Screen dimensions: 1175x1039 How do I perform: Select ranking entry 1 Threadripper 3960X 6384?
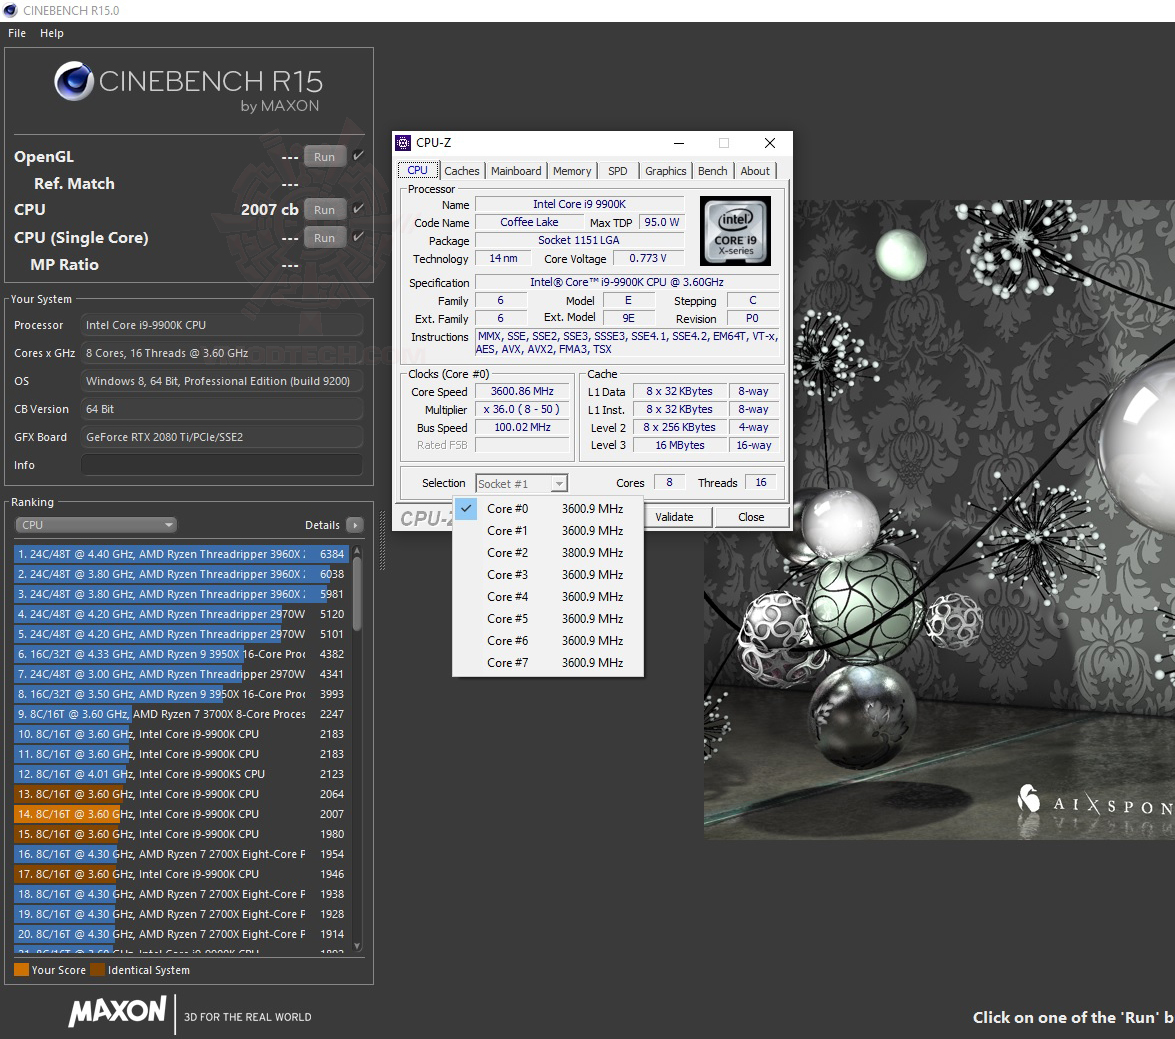tap(181, 554)
